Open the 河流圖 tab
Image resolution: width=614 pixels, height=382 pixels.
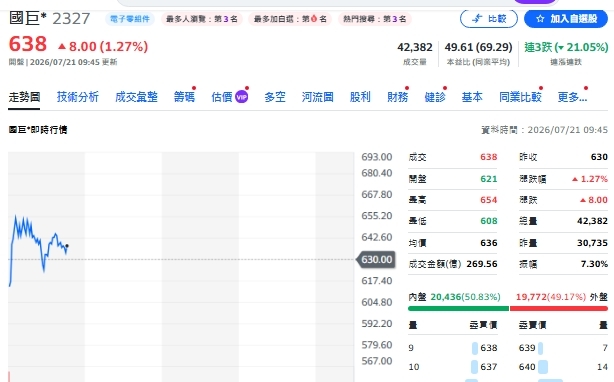[x=318, y=97]
